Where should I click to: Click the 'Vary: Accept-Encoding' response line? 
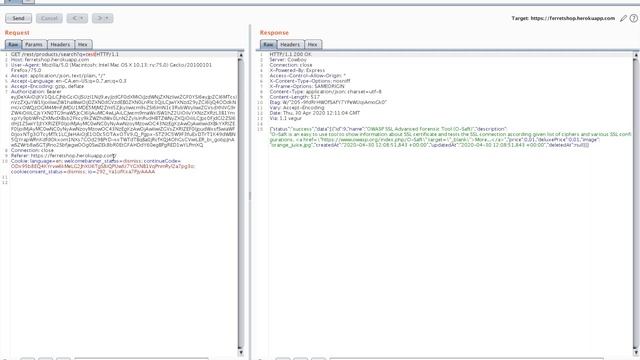click(x=297, y=107)
